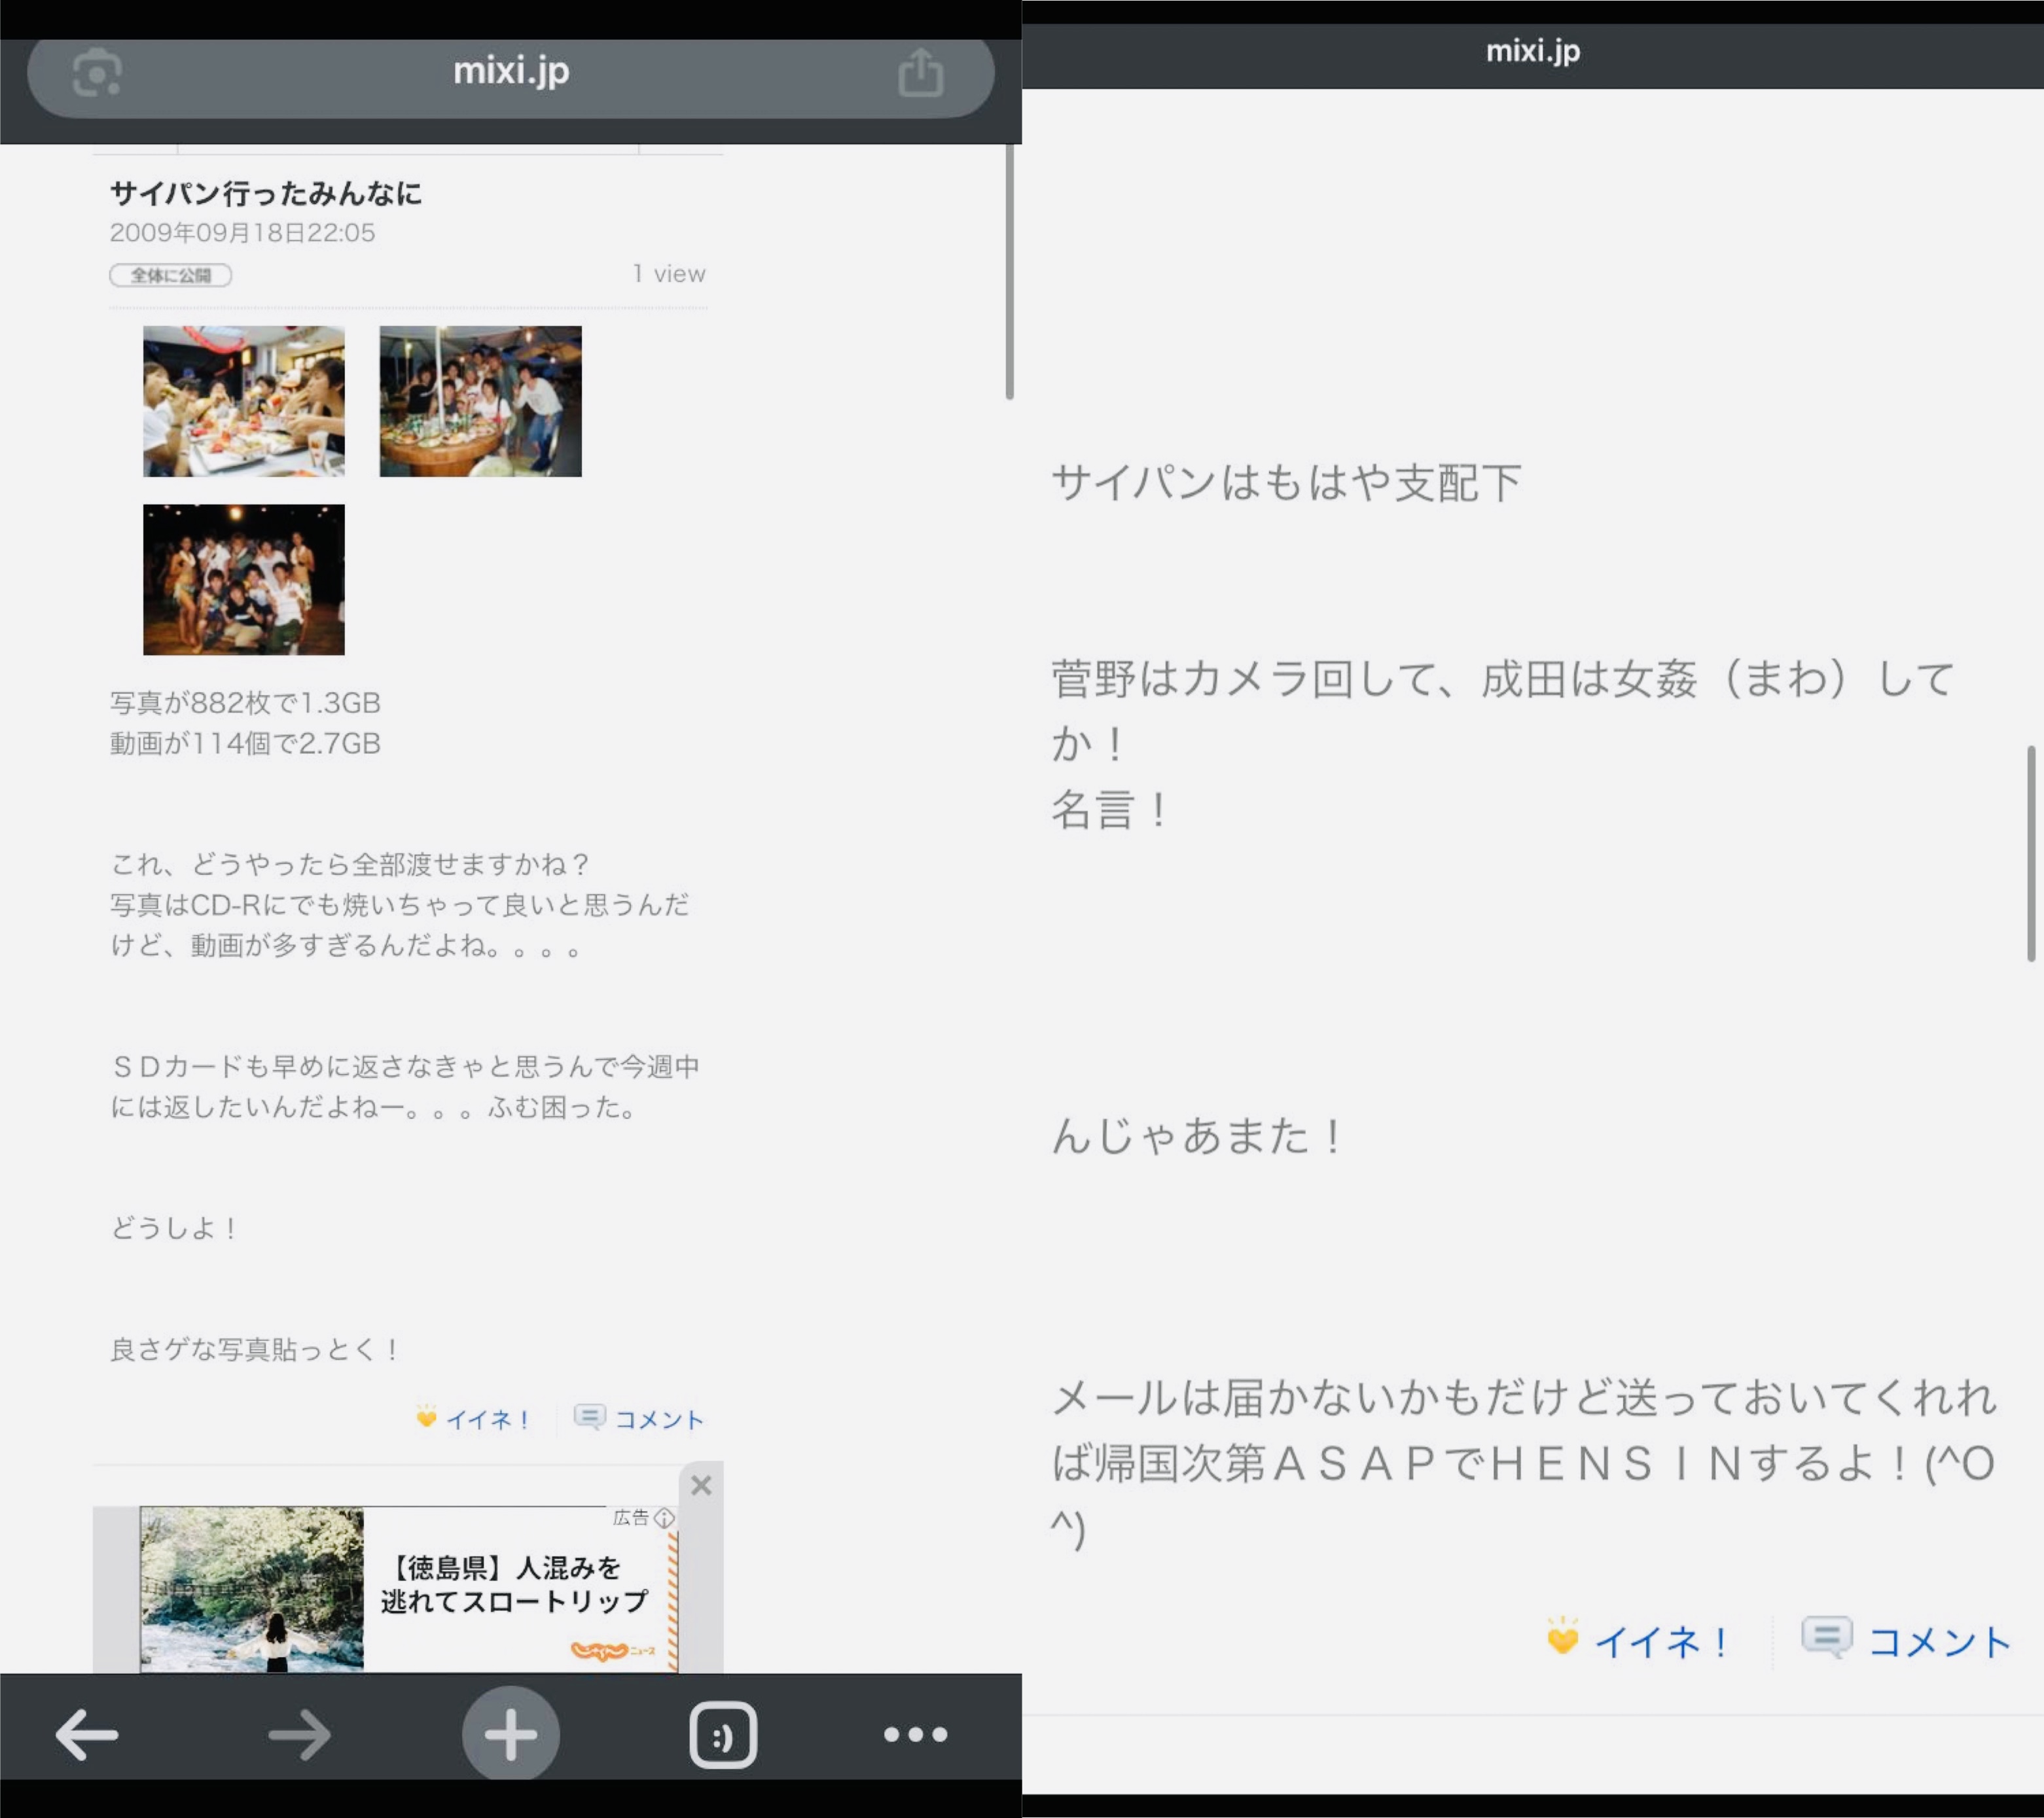Click the left page scrollbar handle

coord(1009,272)
